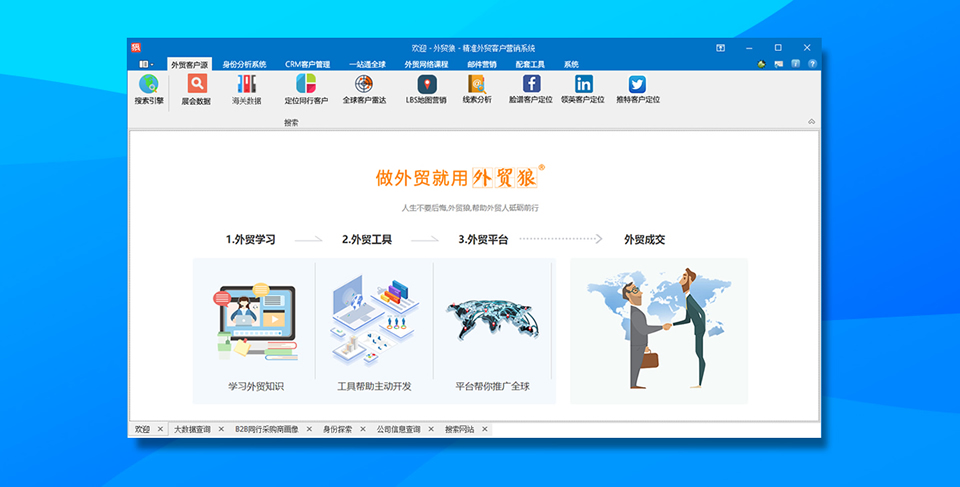The image size is (960, 487).
Task: Collapse the ribbon with the chevron arrow
Action: 811,122
